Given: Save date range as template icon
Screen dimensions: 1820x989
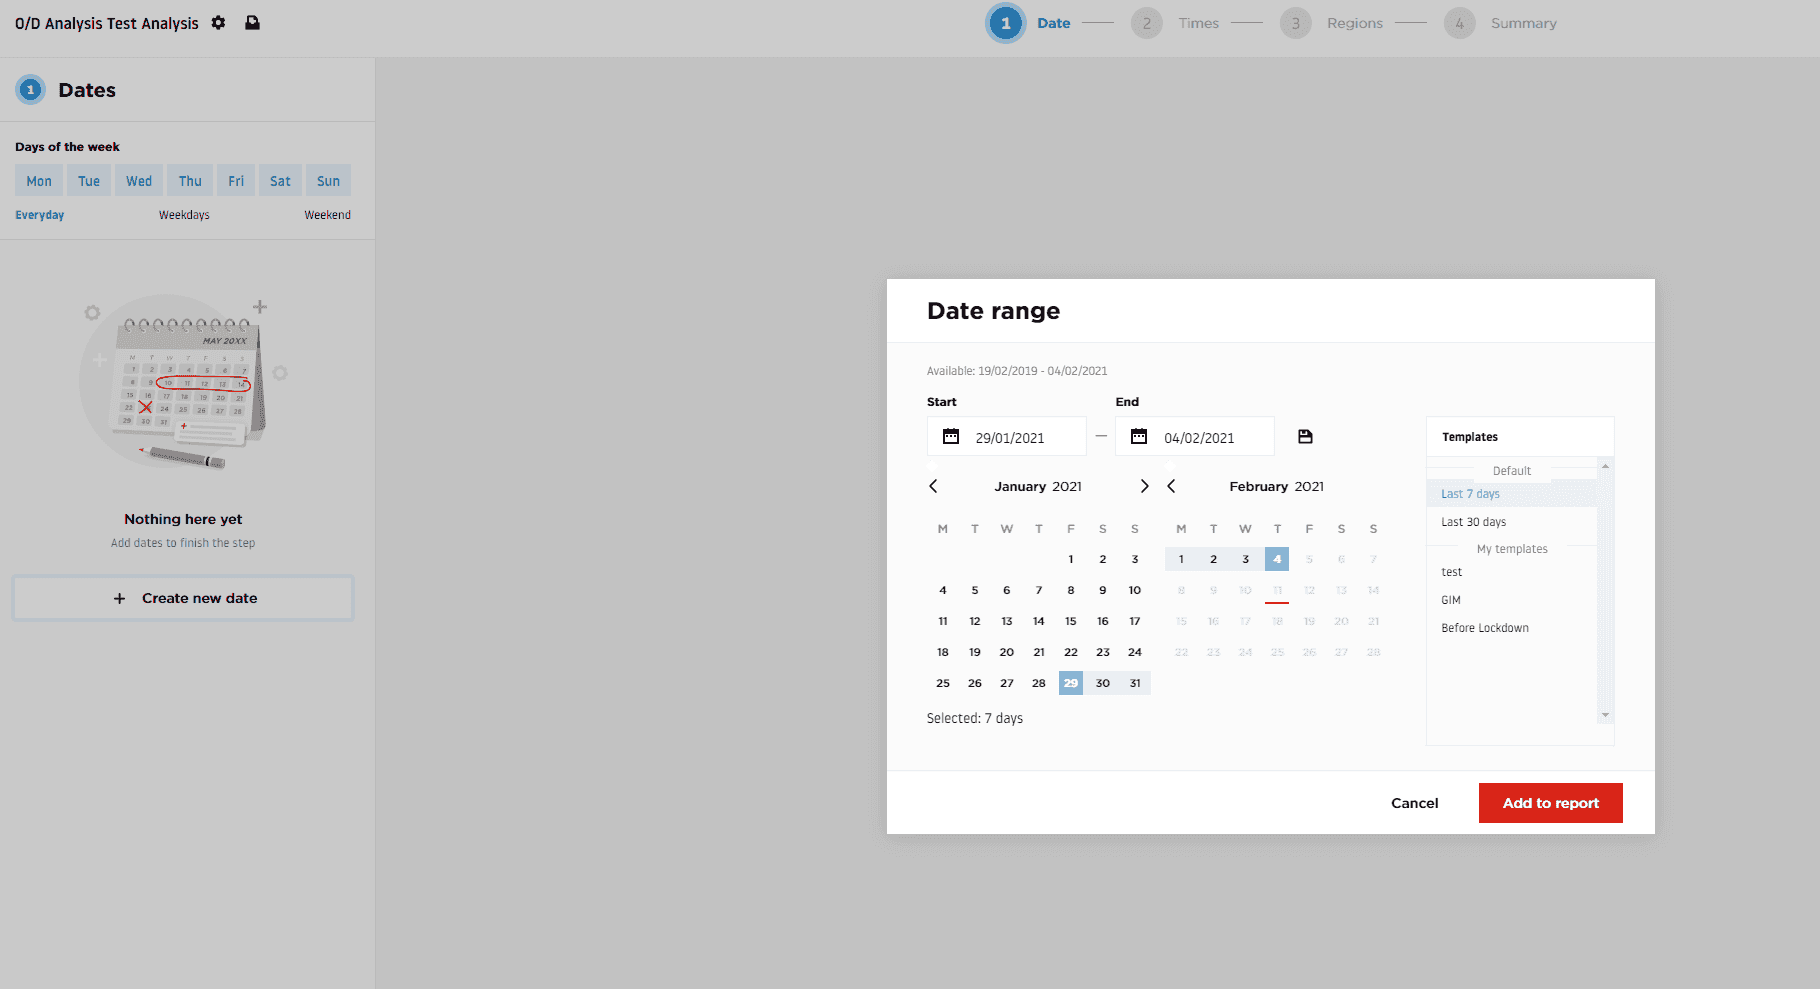Looking at the screenshot, I should 1305,437.
